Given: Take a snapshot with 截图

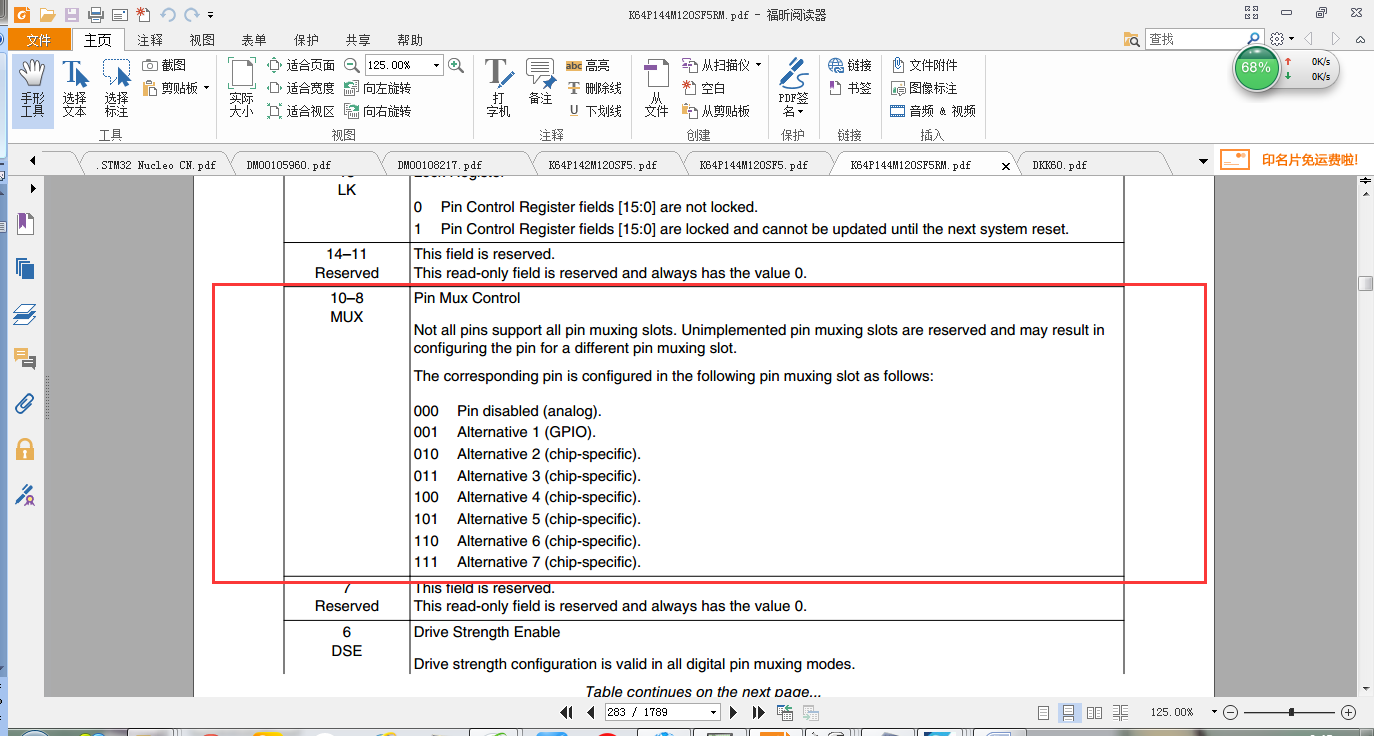Looking at the screenshot, I should pyautogui.click(x=165, y=65).
